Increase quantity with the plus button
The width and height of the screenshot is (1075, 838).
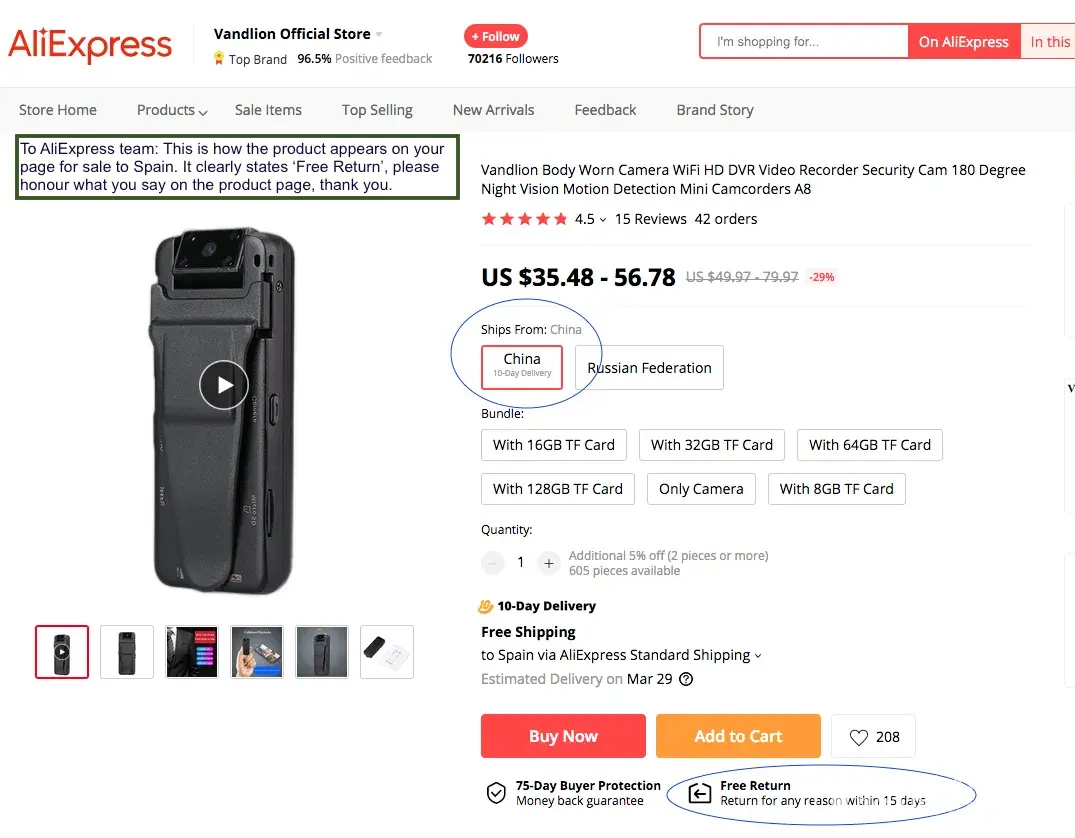548,563
